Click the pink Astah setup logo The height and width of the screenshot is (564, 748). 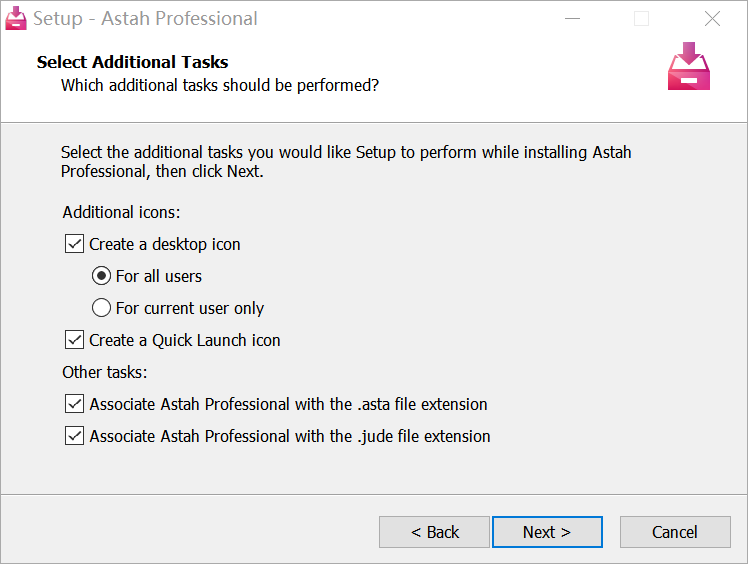pyautogui.click(x=688, y=66)
